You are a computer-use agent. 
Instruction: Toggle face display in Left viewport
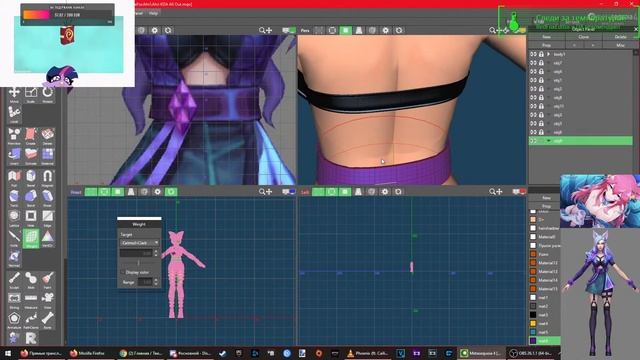[345, 191]
